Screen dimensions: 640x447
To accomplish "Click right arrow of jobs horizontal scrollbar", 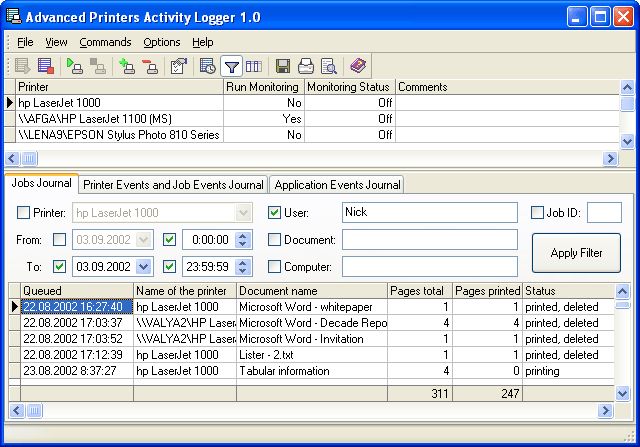I will [605, 410].
